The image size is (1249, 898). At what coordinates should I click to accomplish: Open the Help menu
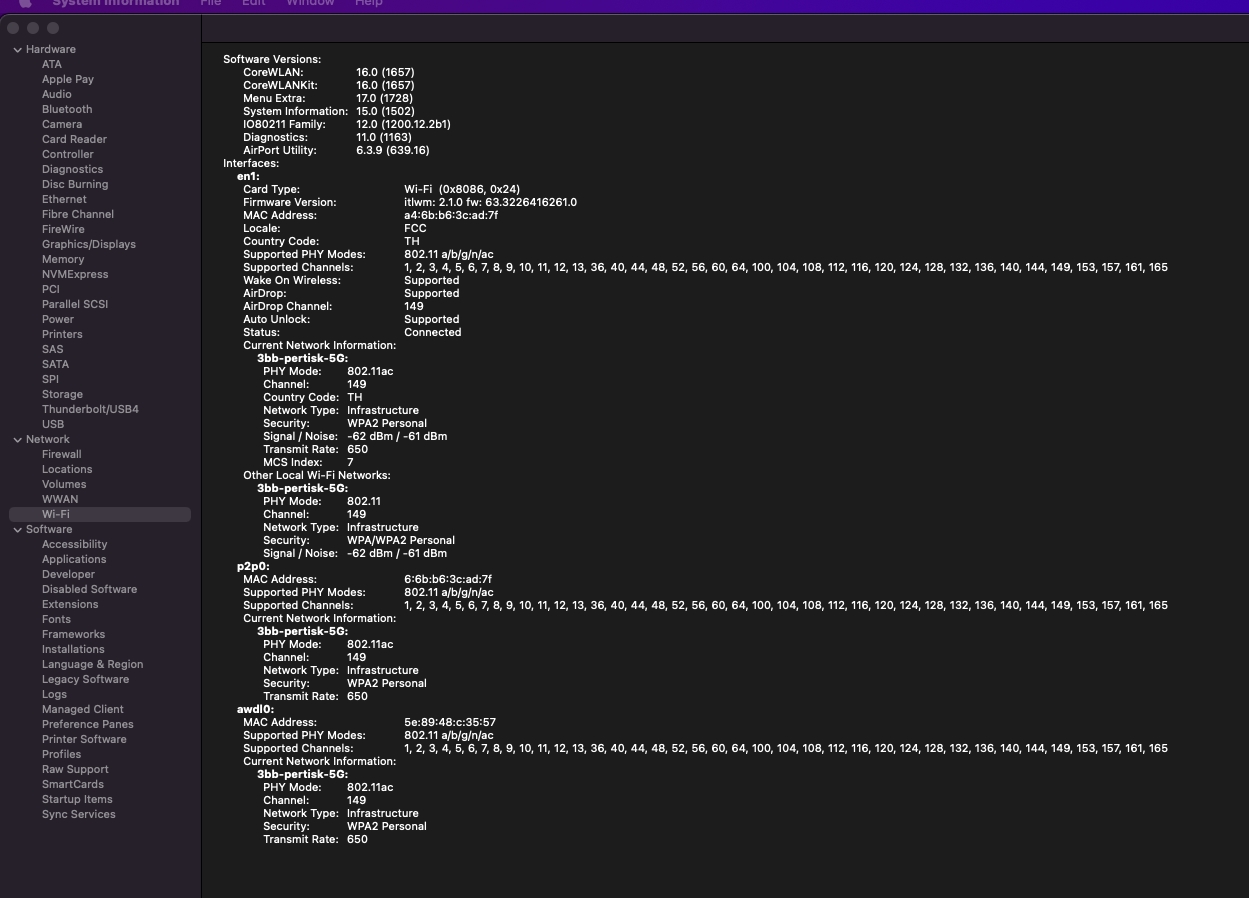coord(369,3)
